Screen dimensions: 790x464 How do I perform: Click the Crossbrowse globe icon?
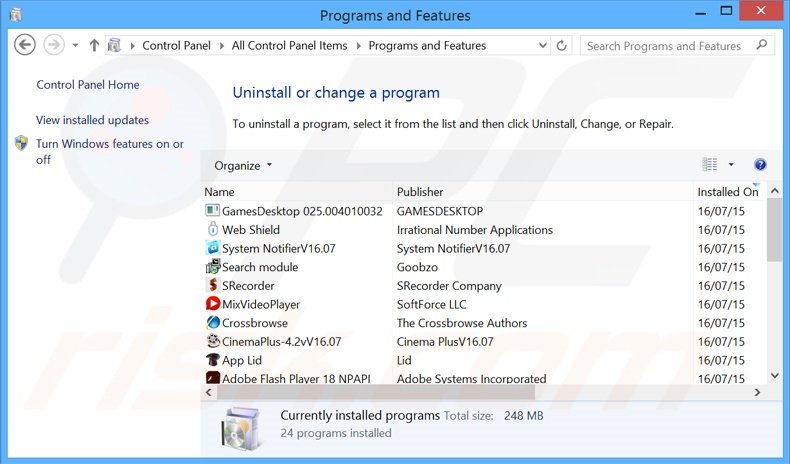tap(212, 323)
